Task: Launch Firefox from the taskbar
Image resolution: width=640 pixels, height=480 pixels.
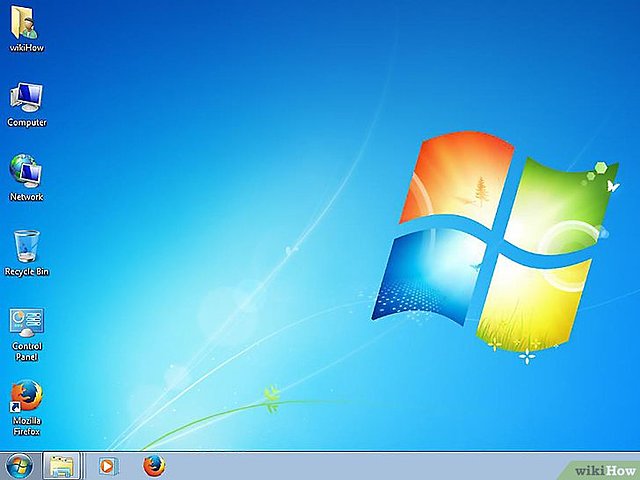Action: pyautogui.click(x=154, y=466)
